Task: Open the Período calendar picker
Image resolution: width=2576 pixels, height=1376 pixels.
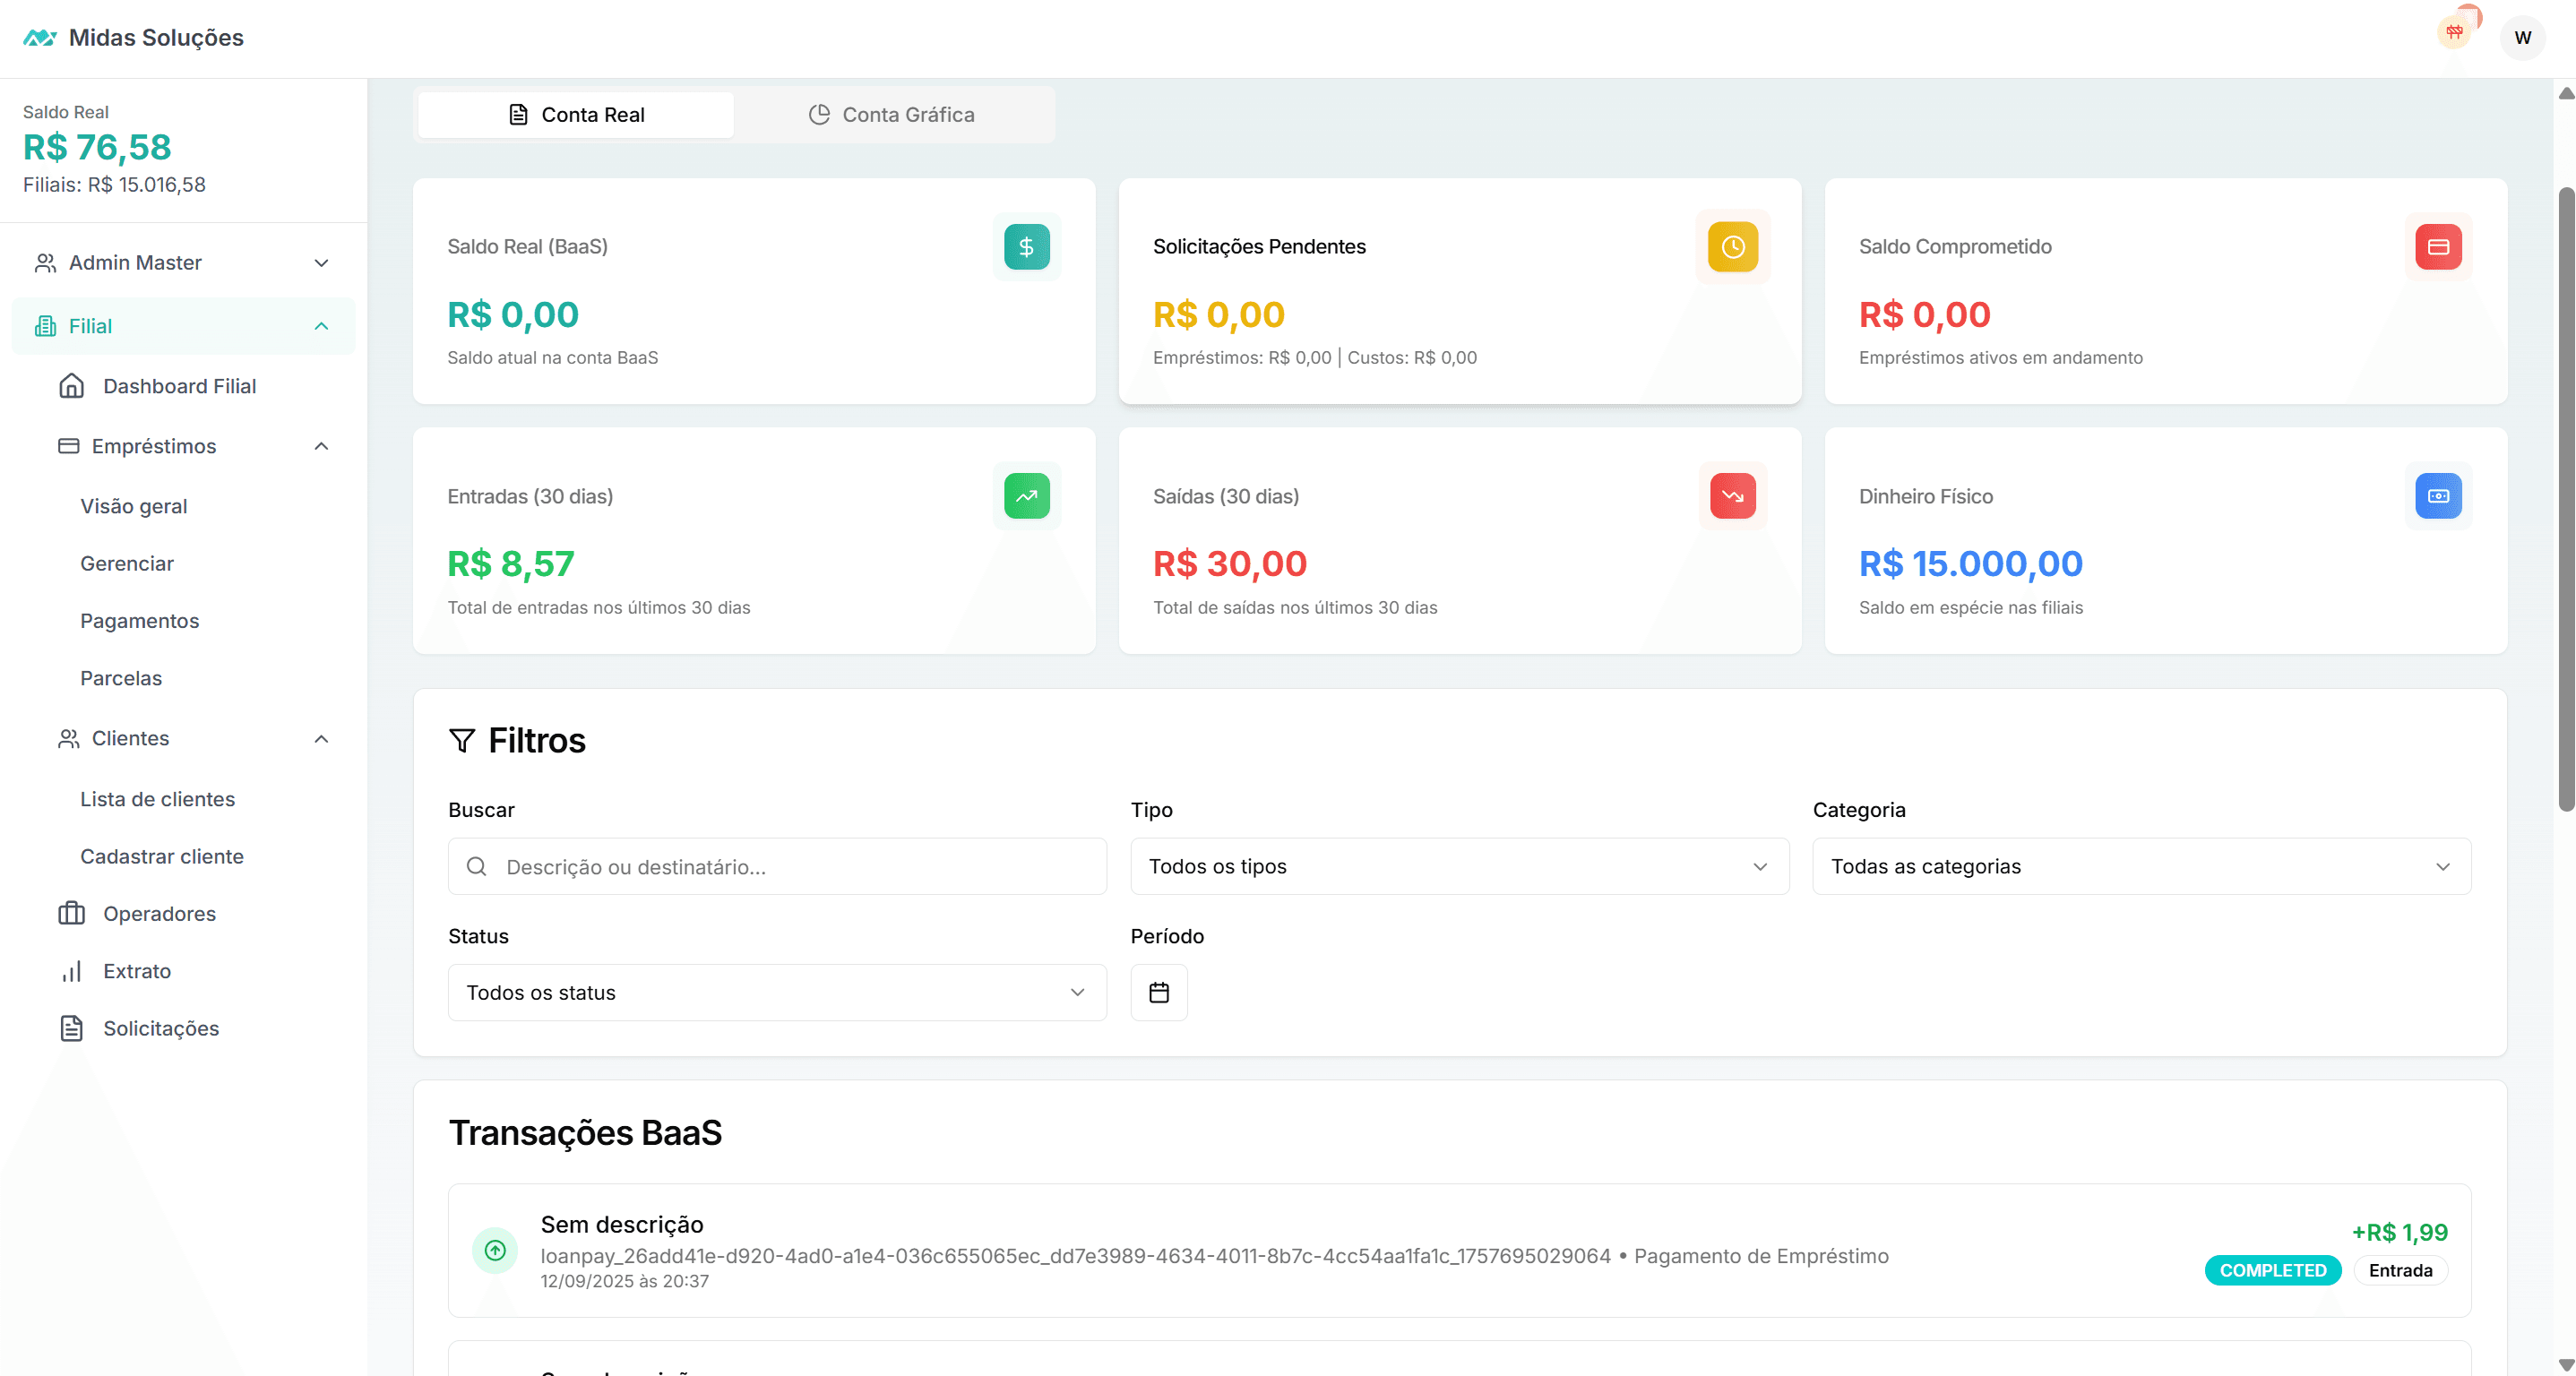Action: tap(1158, 992)
